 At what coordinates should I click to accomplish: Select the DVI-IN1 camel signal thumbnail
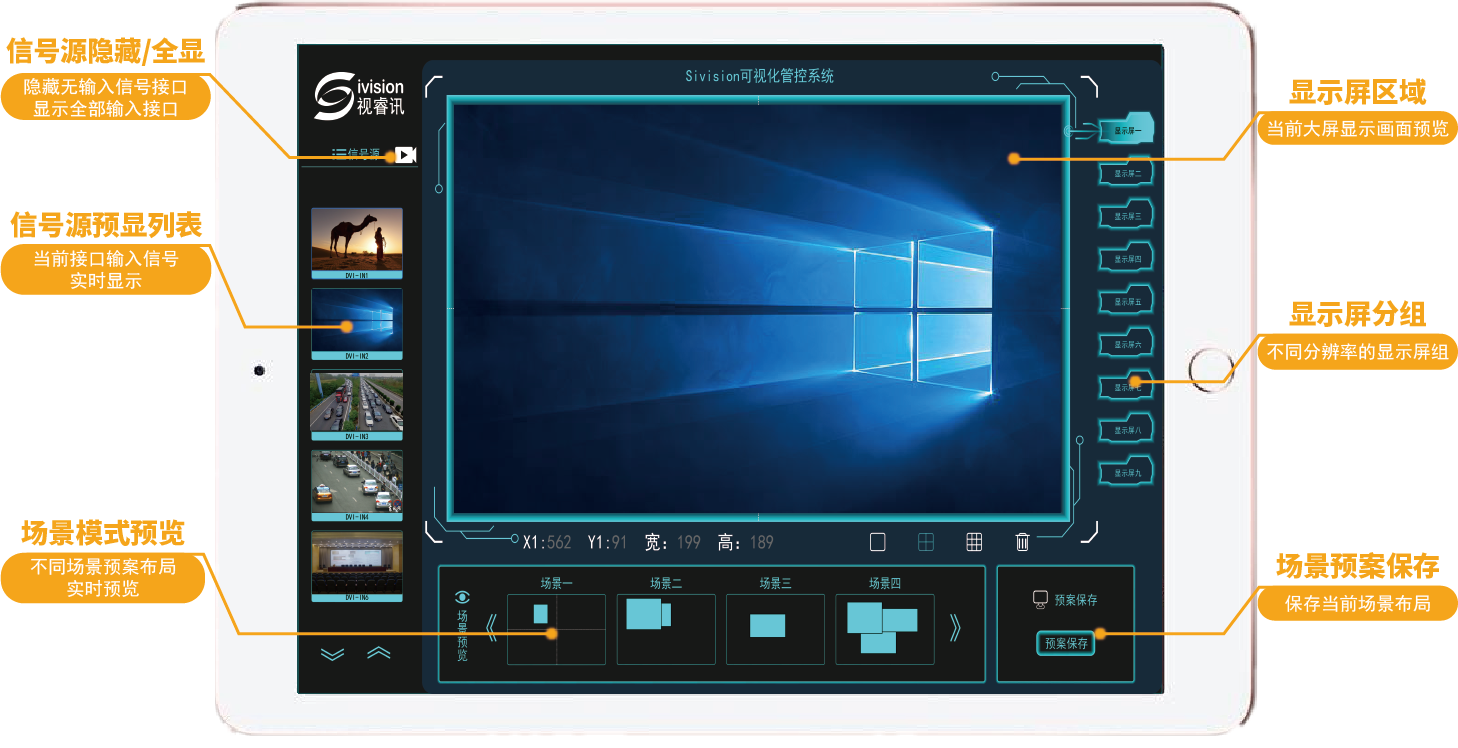click(x=357, y=243)
